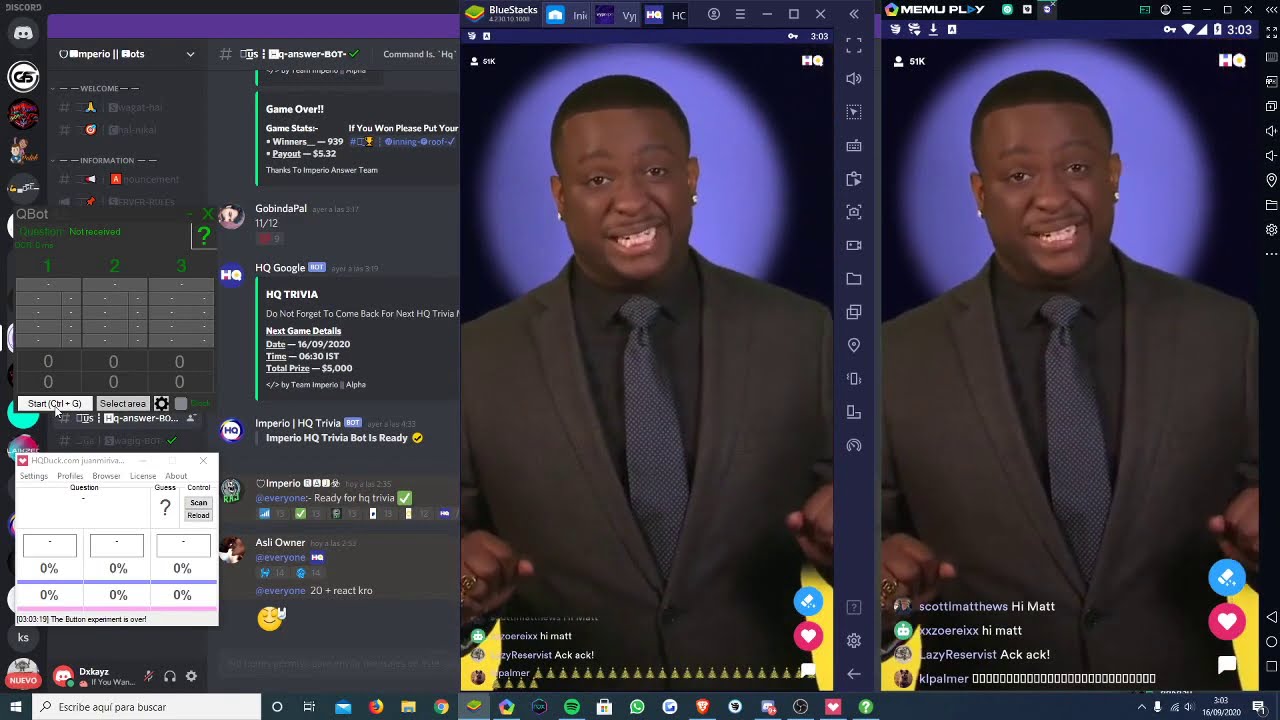Click the QBot green question mark icon

pos(203,236)
